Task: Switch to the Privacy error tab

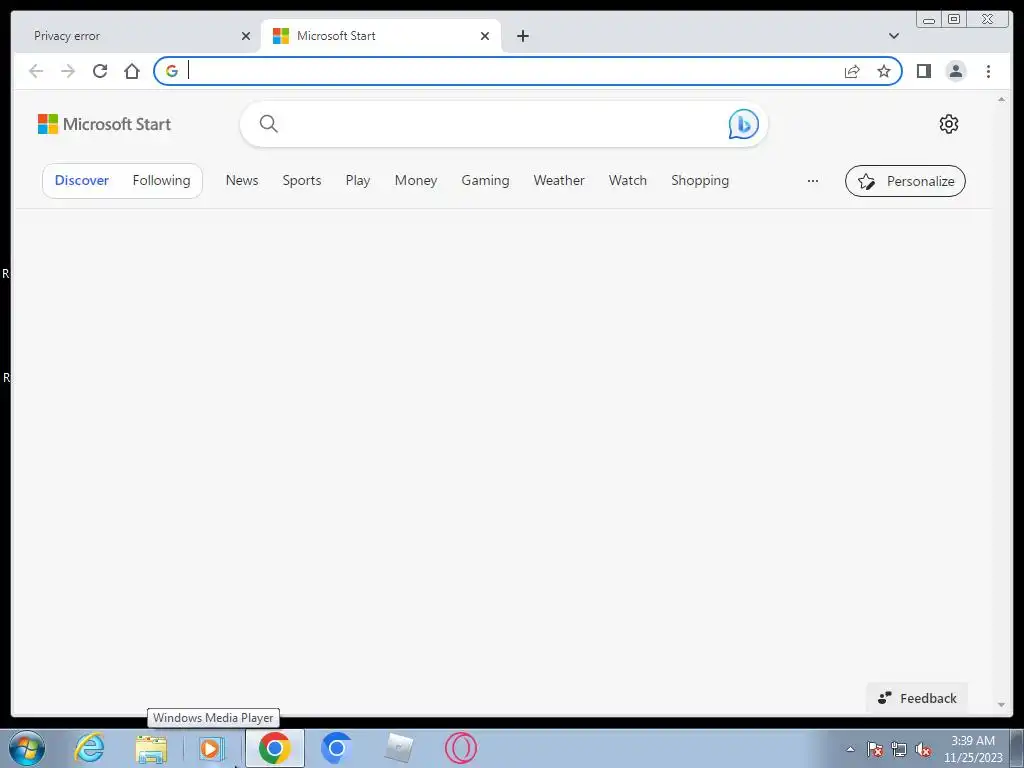Action: pos(134,36)
